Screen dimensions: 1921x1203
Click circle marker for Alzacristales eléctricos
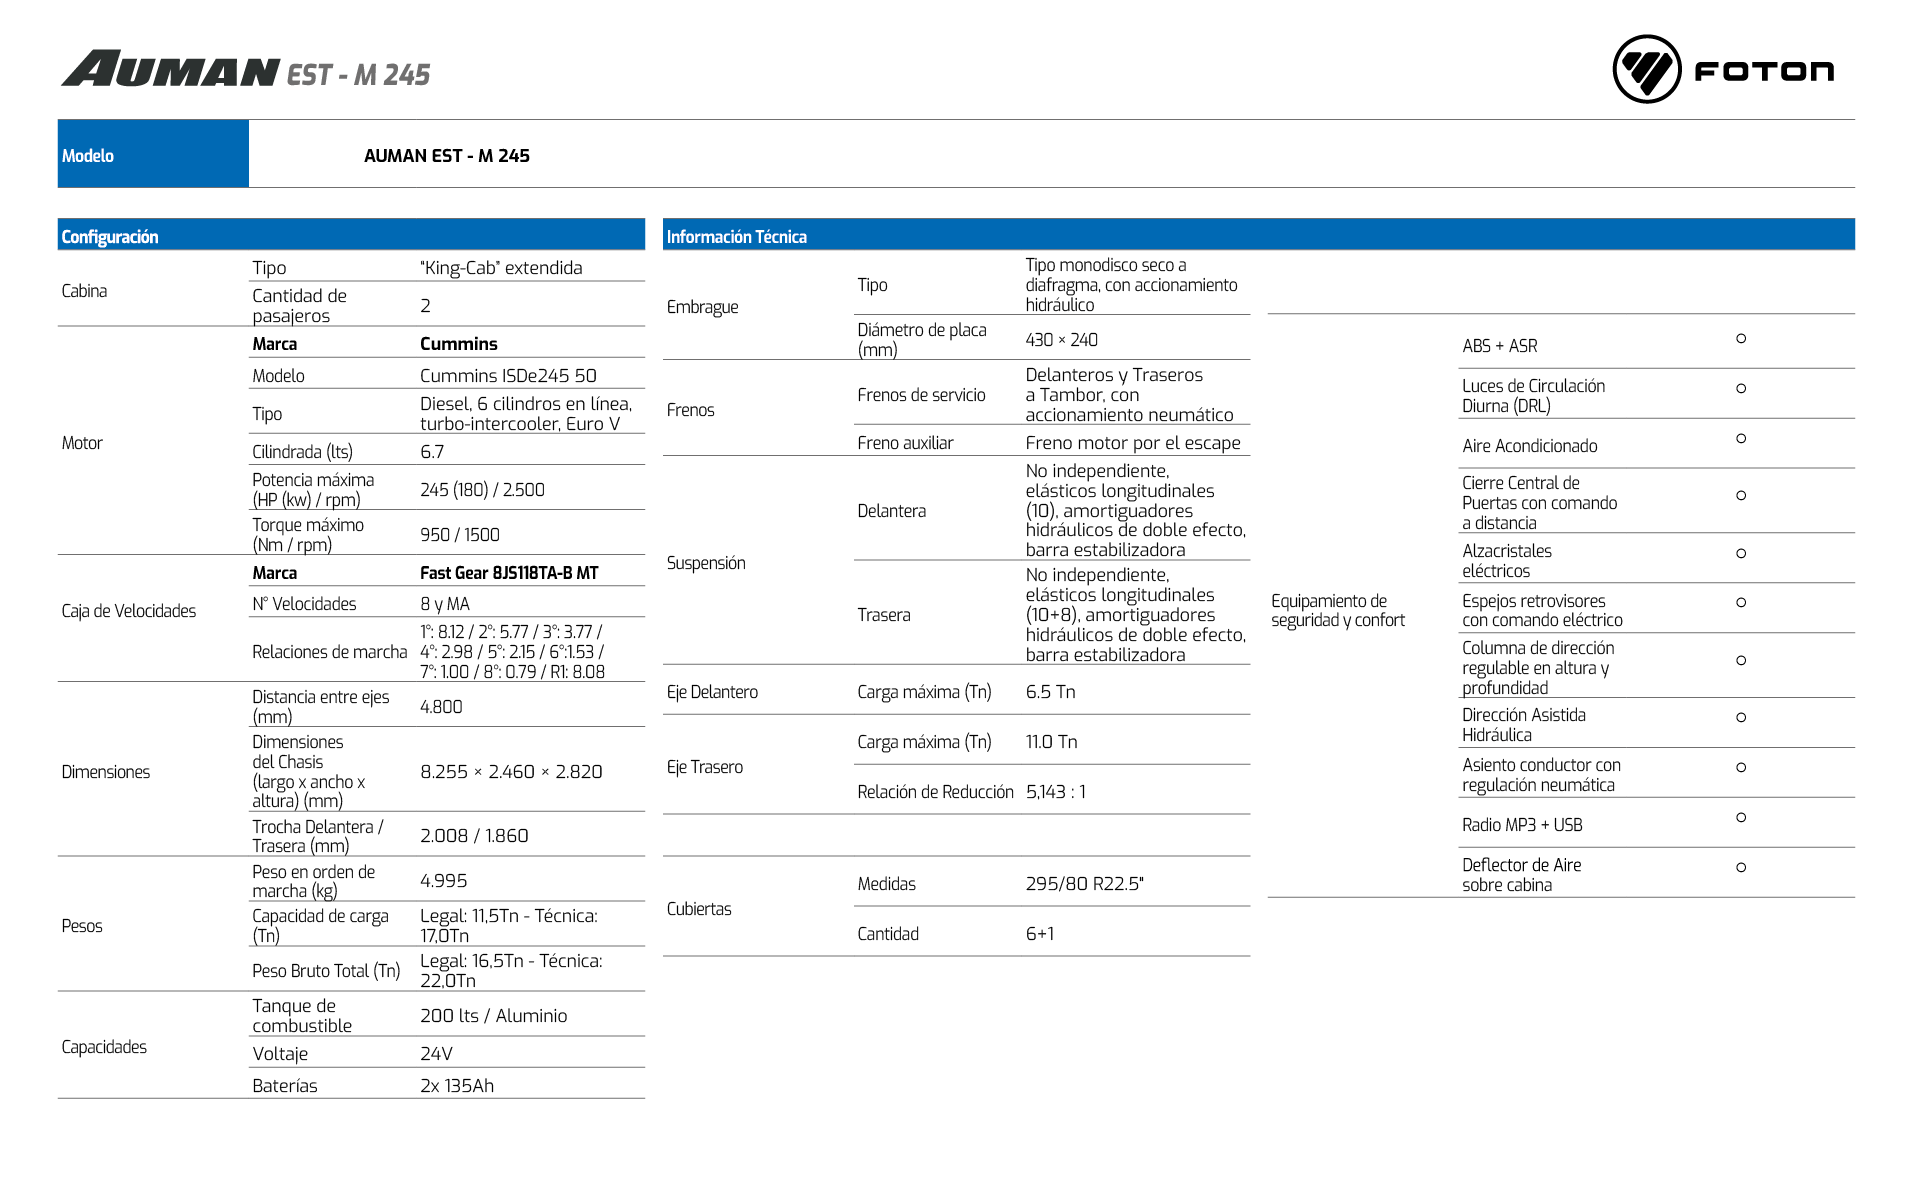point(1741,553)
